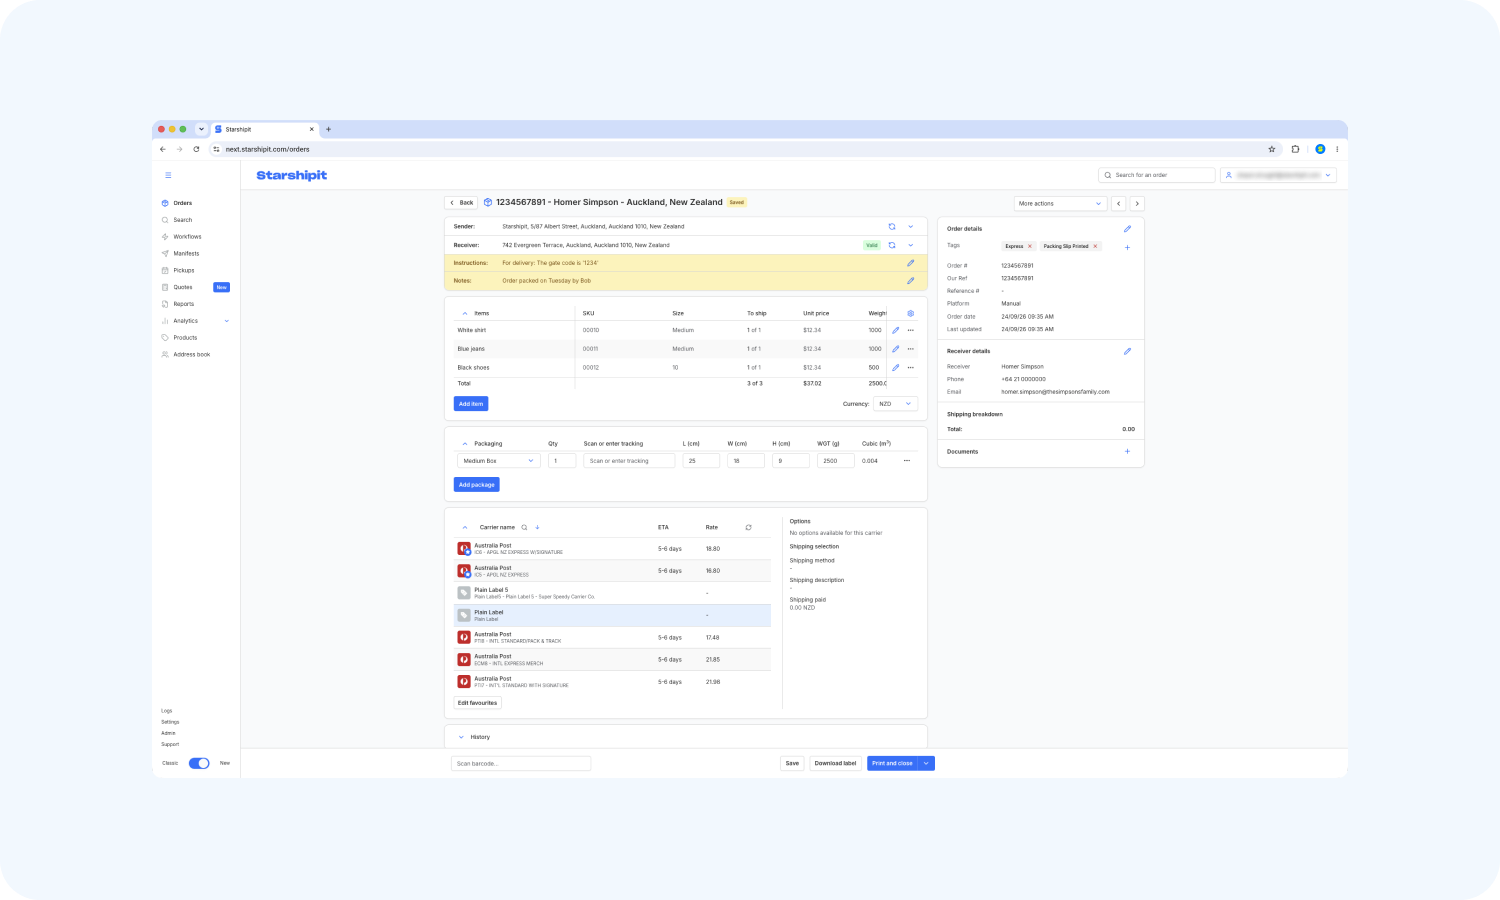Go to next order arrow
The width and height of the screenshot is (1500, 900).
tap(1137, 203)
